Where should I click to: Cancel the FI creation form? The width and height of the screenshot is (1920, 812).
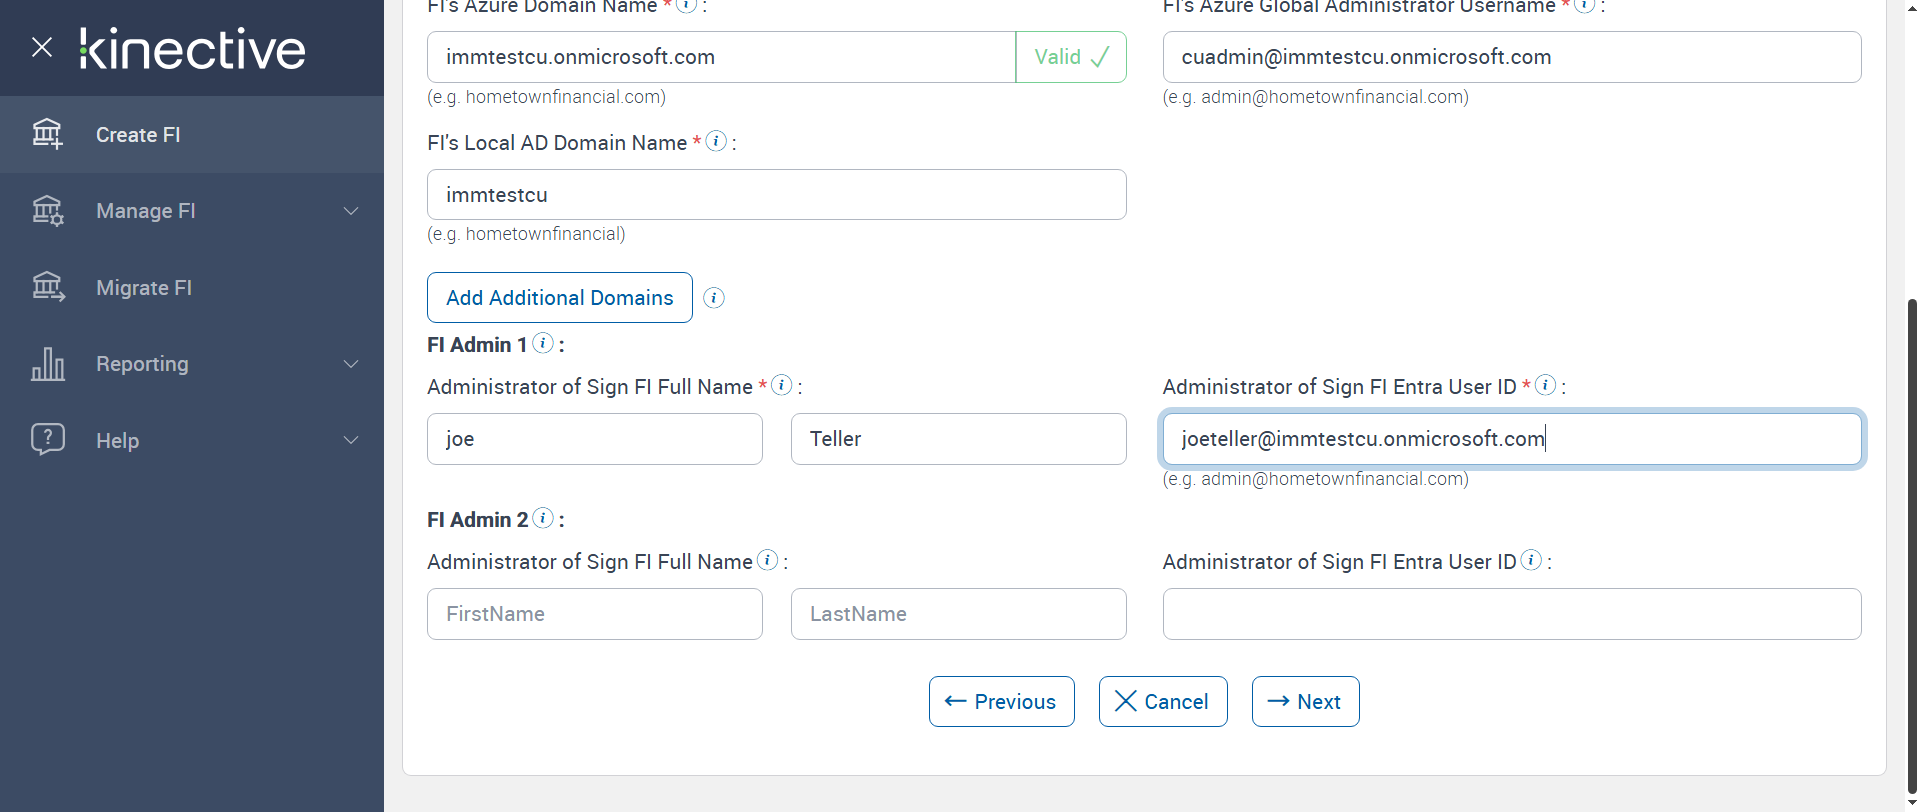click(x=1162, y=702)
